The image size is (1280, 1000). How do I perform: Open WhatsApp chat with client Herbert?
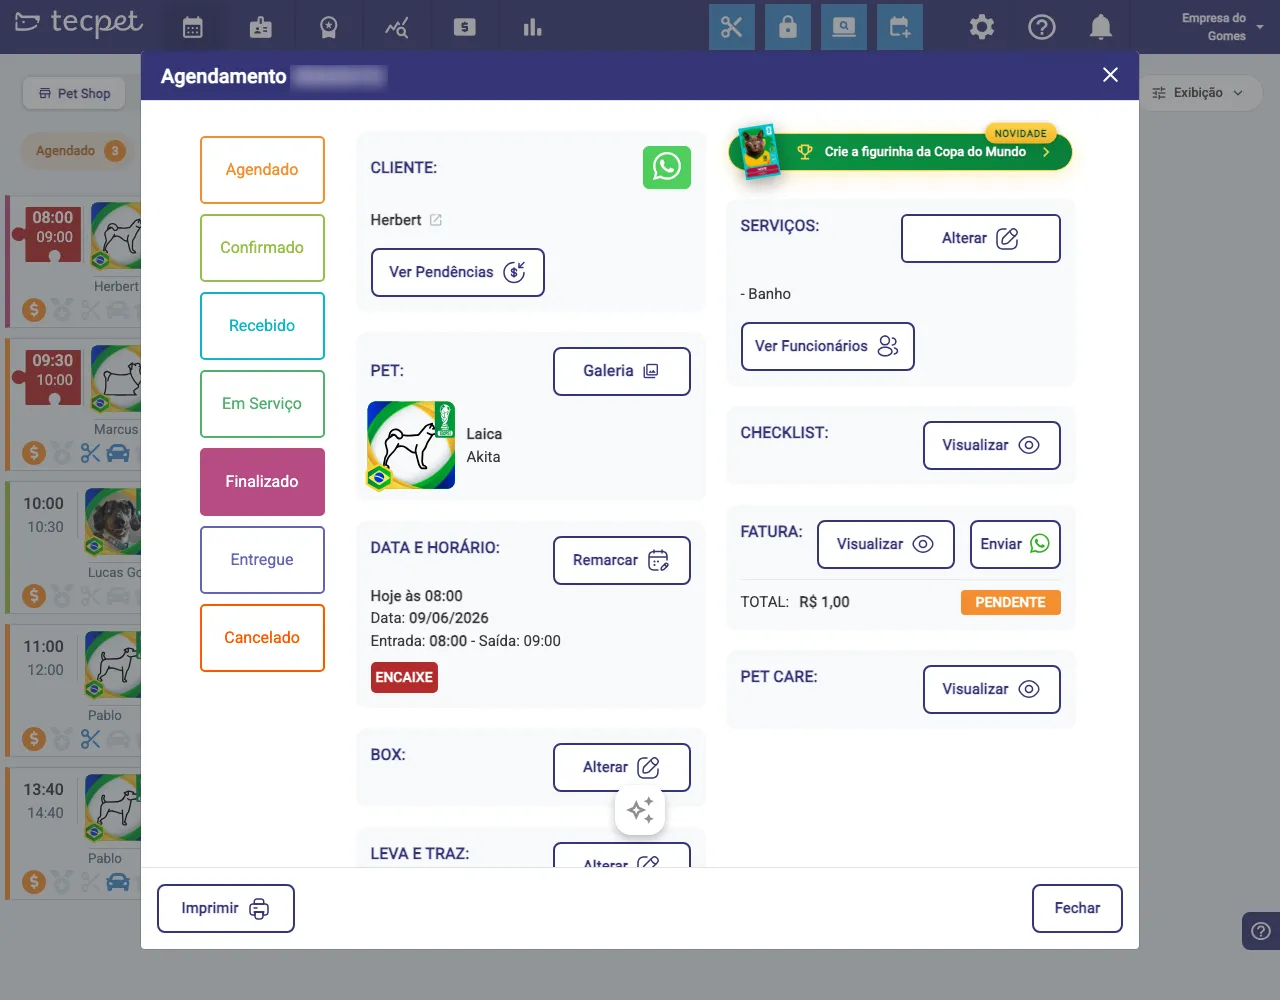(x=667, y=167)
